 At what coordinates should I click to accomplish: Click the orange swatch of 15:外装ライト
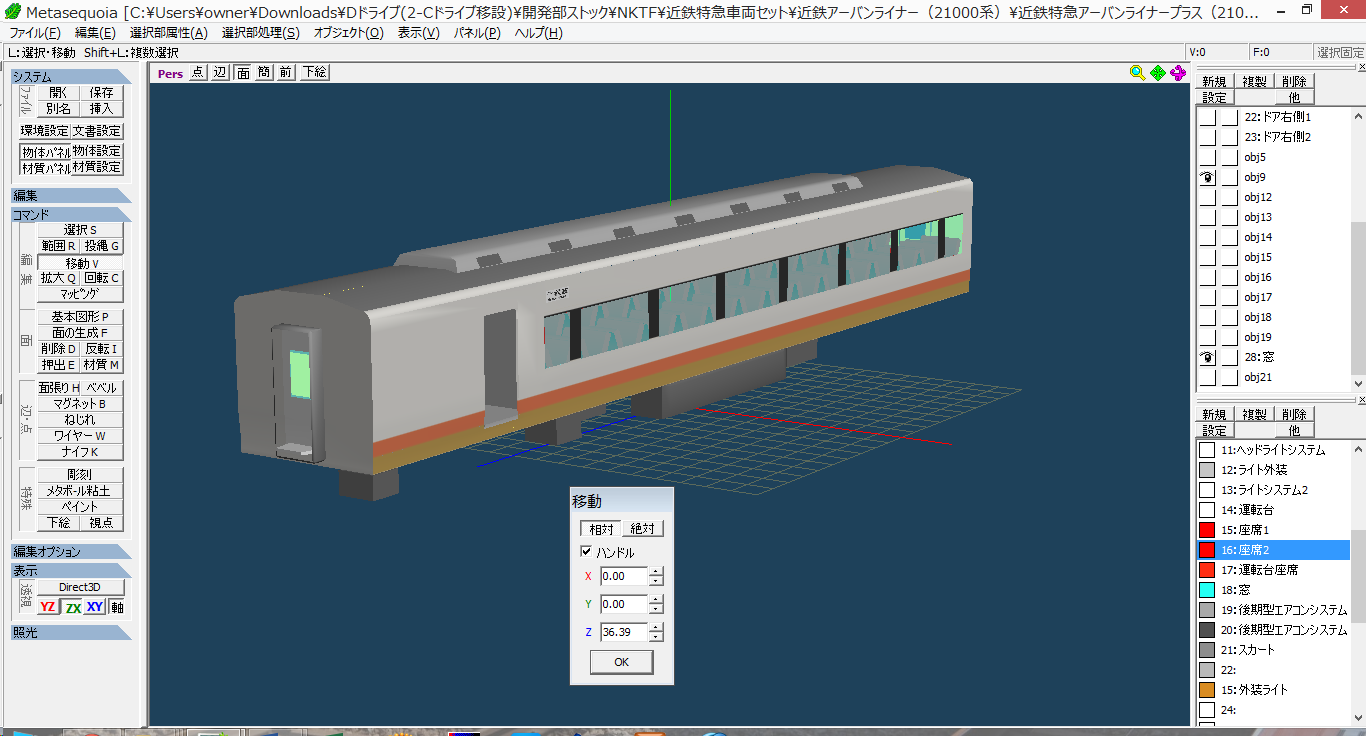(1207, 690)
